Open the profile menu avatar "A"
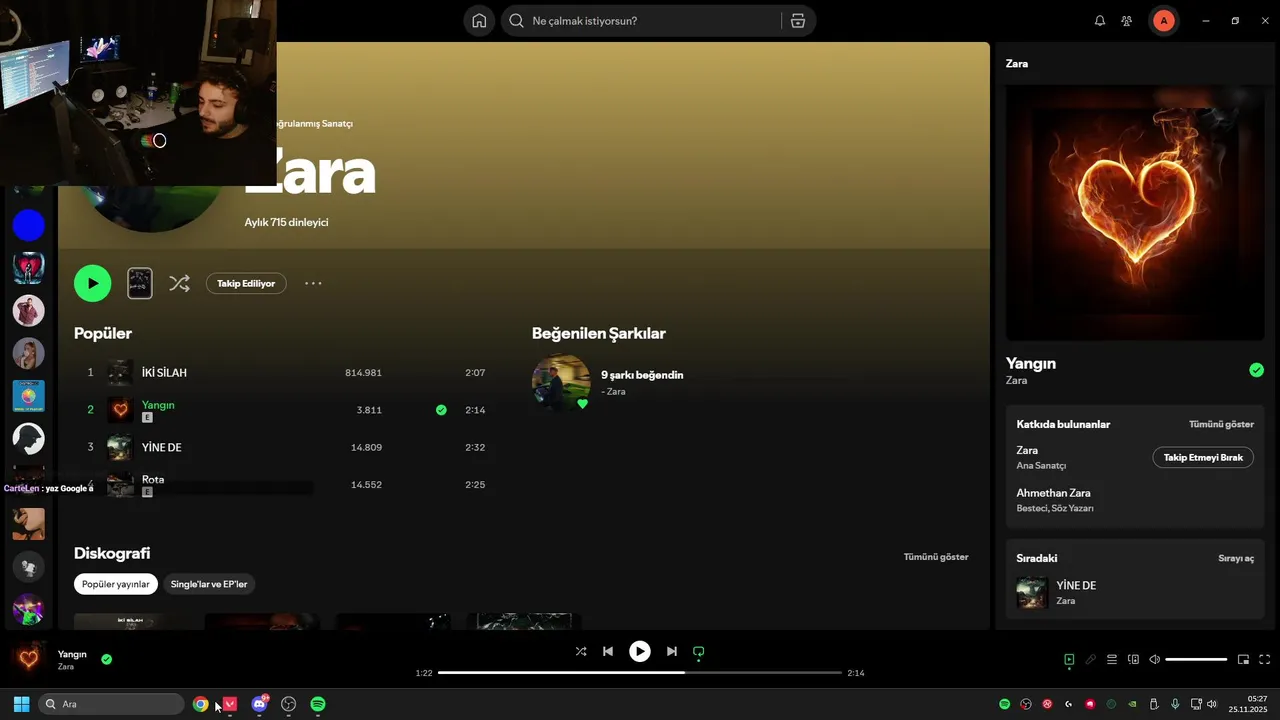Viewport: 1280px width, 720px height. [1163, 21]
